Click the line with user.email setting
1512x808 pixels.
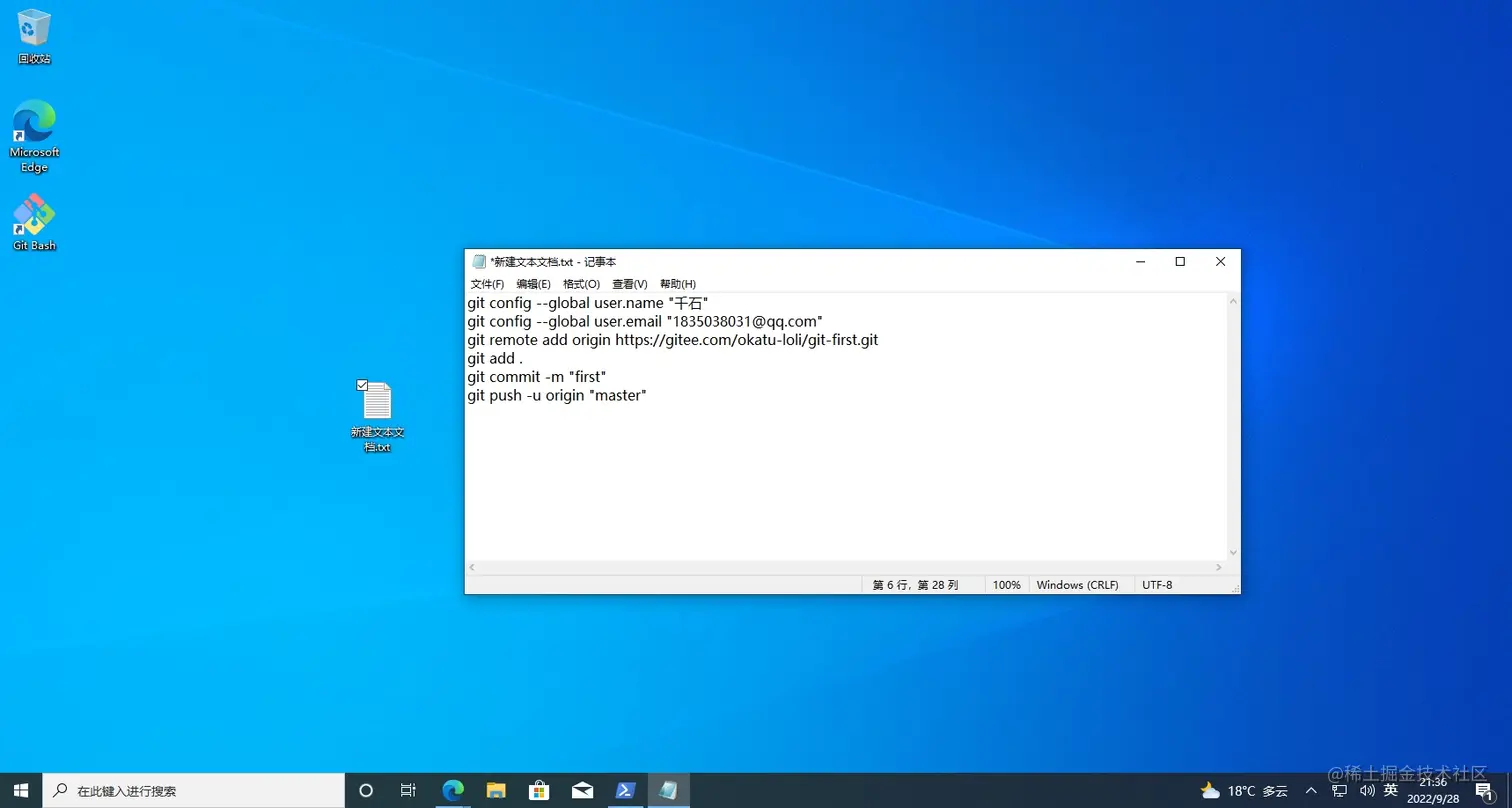645,321
